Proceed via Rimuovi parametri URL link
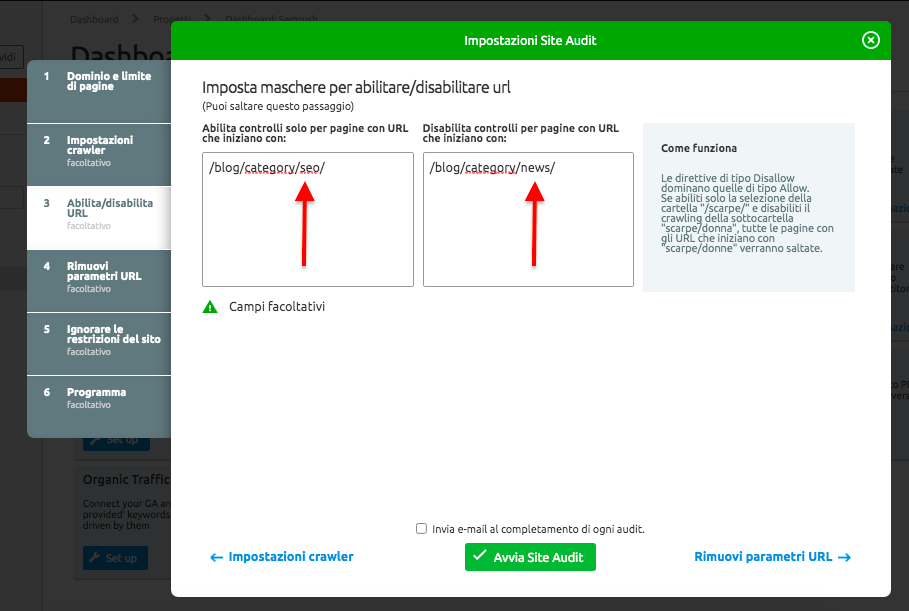This screenshot has height=611, width=909. click(x=773, y=557)
